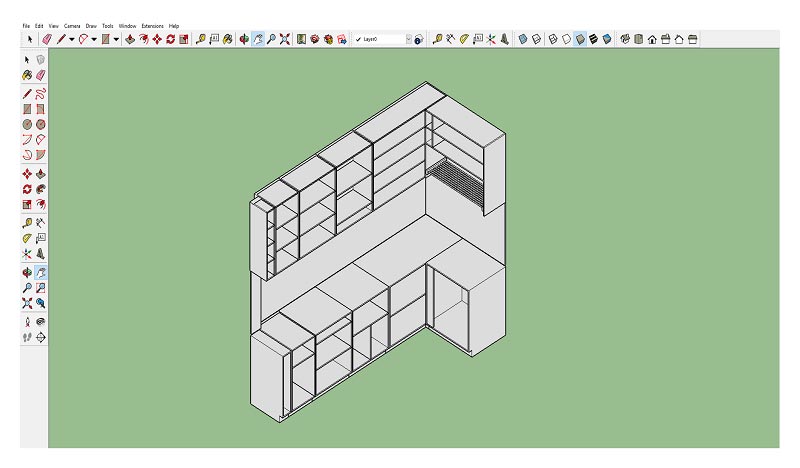
Task: Select the Polygon tool
Action: click(x=40, y=124)
